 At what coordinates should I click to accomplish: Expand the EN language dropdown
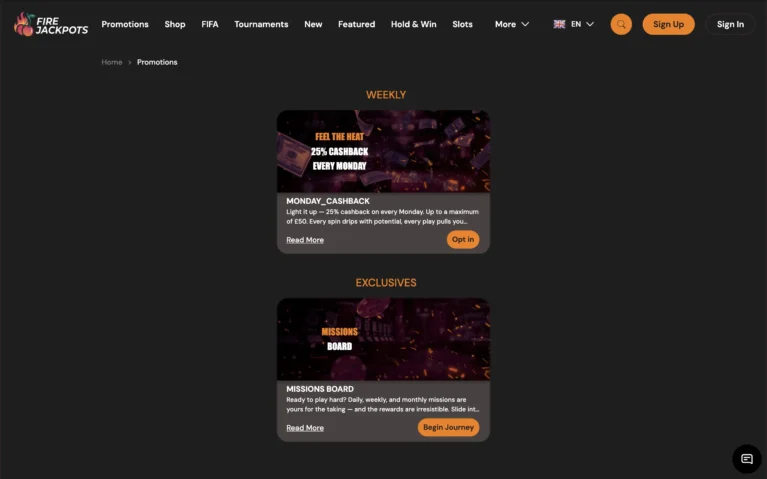582,24
